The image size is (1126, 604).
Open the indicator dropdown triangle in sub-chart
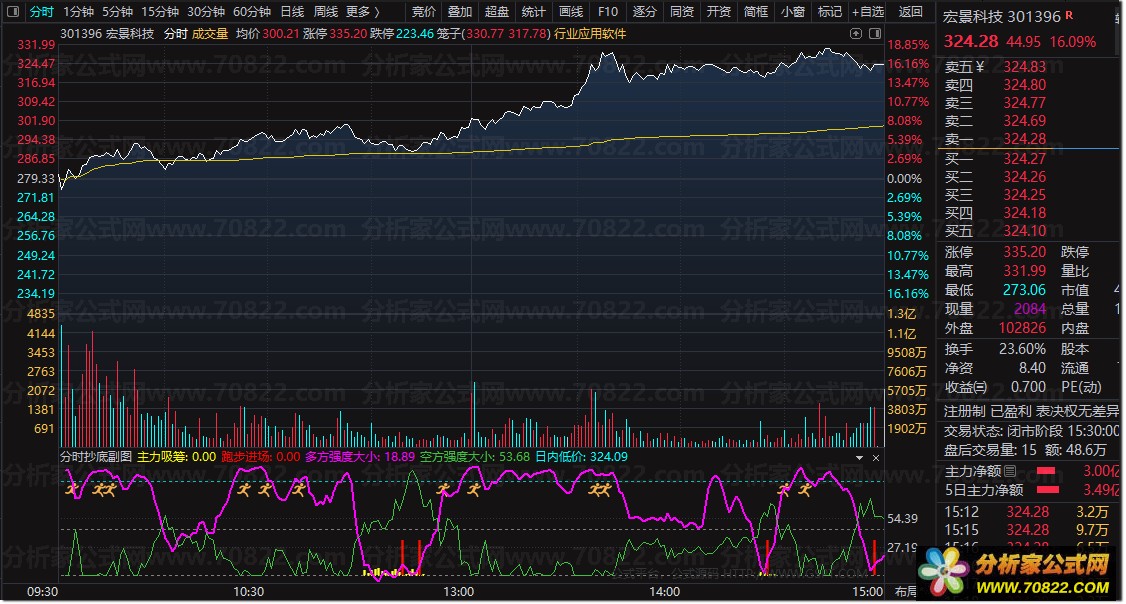[860, 457]
